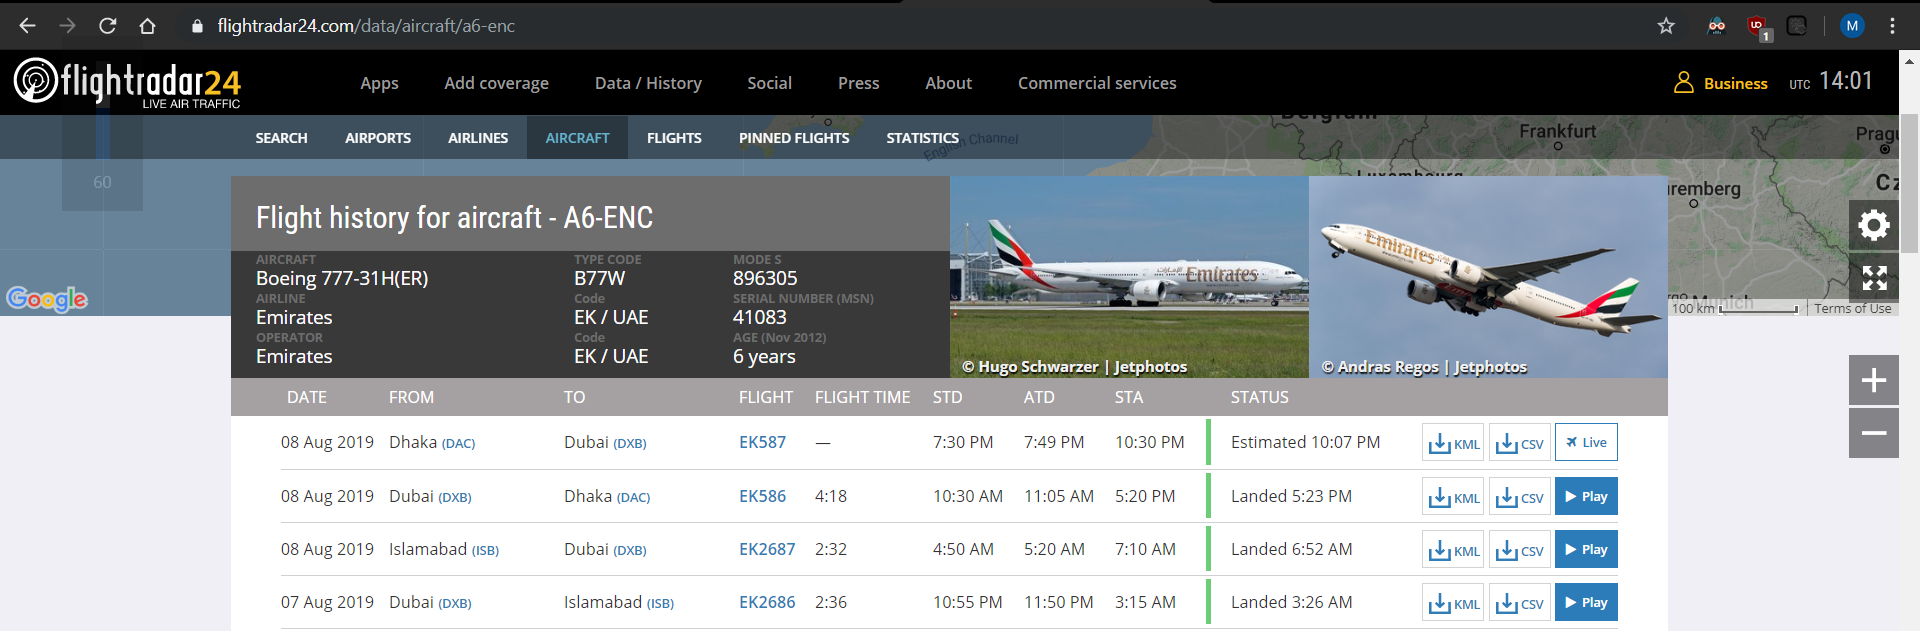Download CSV for flight EK586
The image size is (1920, 631).
pos(1520,497)
